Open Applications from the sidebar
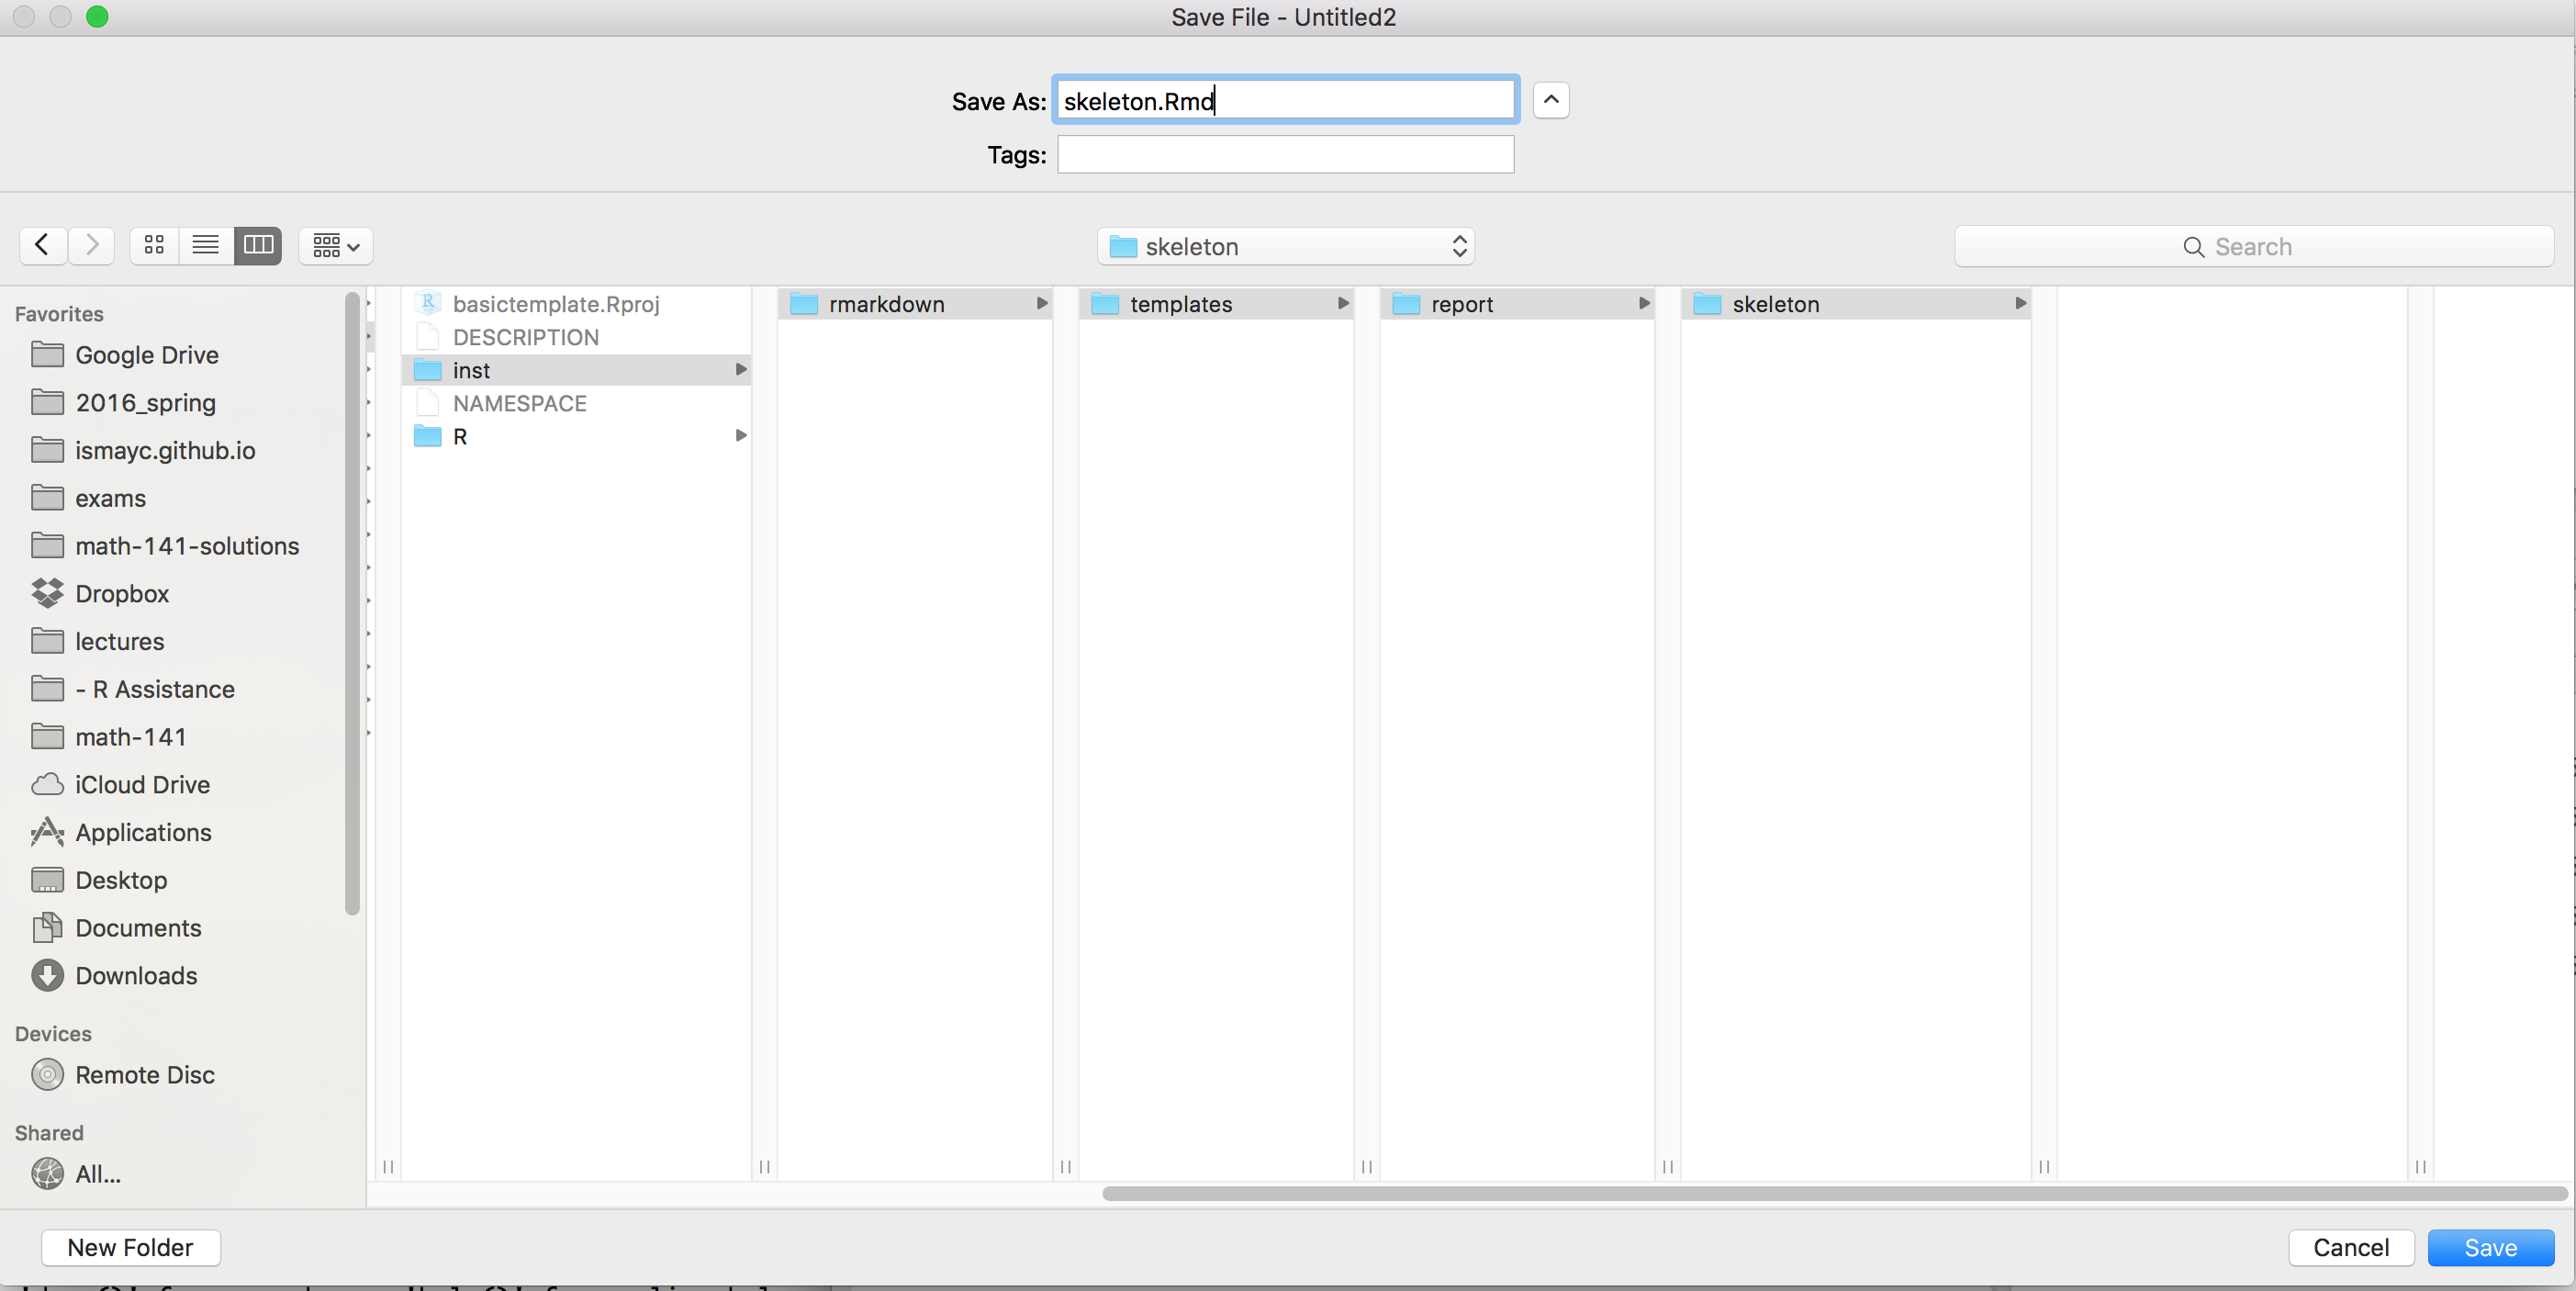This screenshot has height=1291, width=2576. coord(143,833)
